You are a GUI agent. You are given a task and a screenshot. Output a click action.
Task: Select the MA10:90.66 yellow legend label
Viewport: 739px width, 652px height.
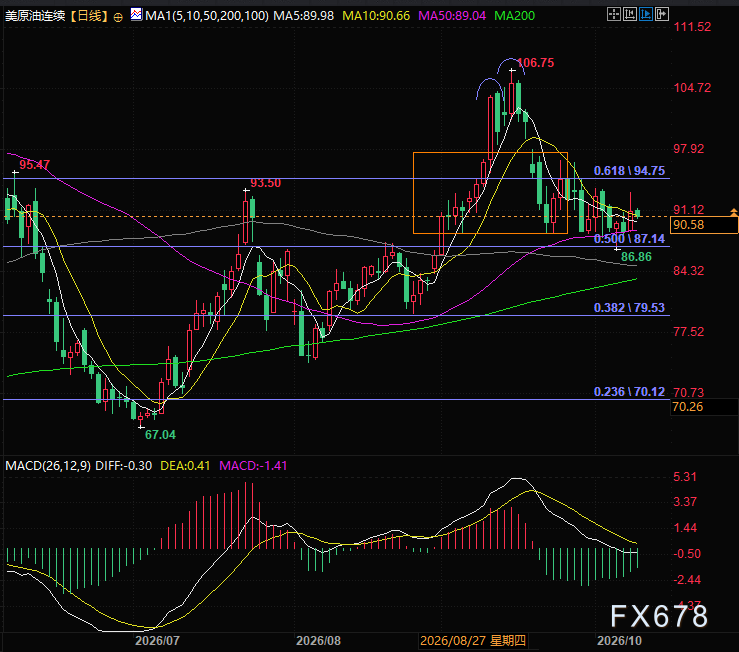[376, 16]
